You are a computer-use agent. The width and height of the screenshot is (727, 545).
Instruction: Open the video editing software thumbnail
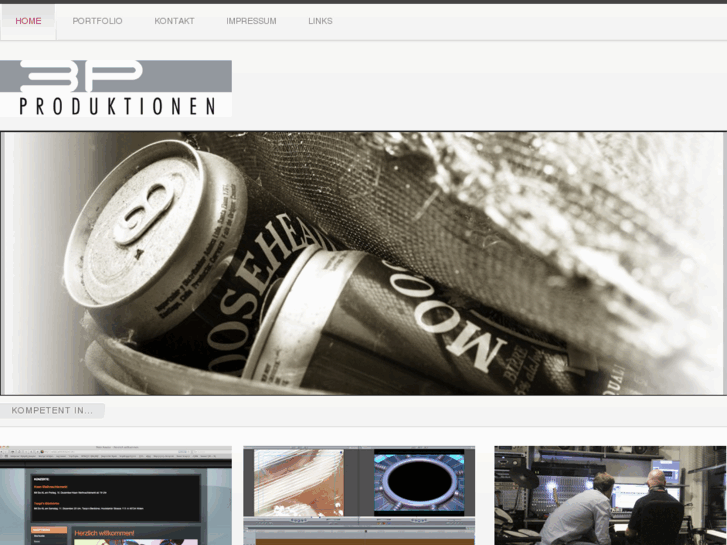pos(359,495)
